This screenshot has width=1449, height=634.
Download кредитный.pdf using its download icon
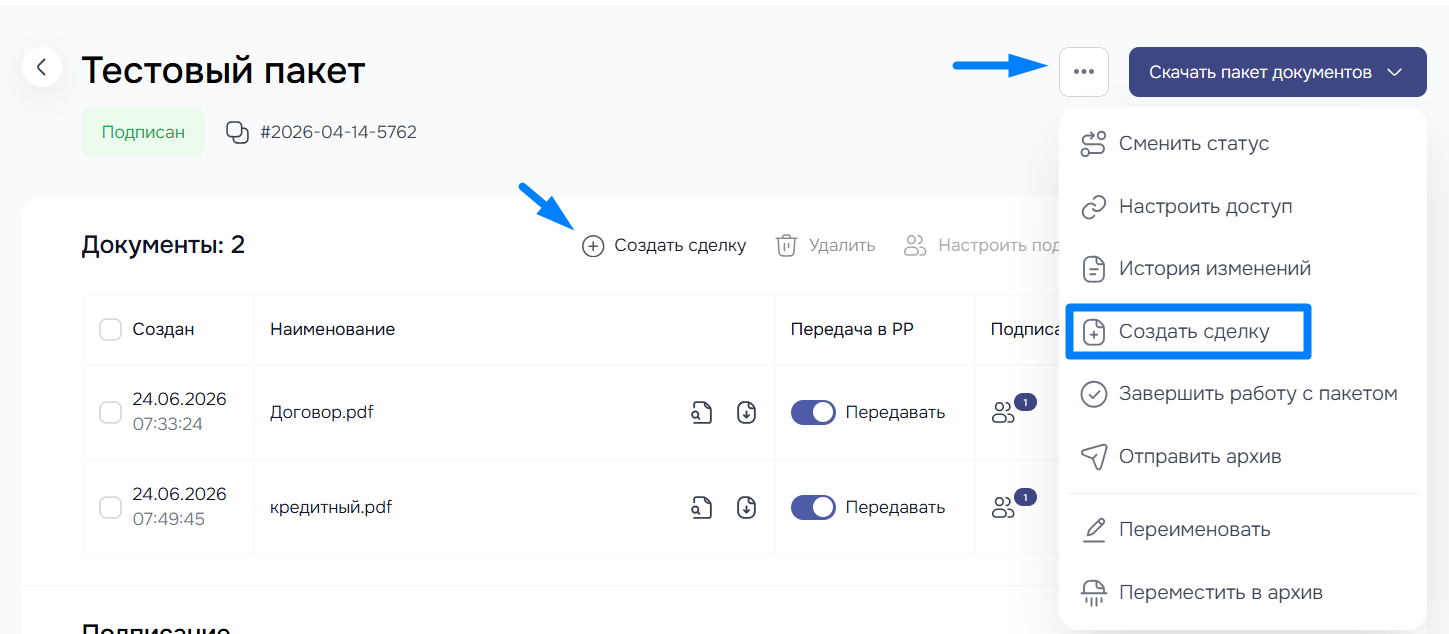746,507
